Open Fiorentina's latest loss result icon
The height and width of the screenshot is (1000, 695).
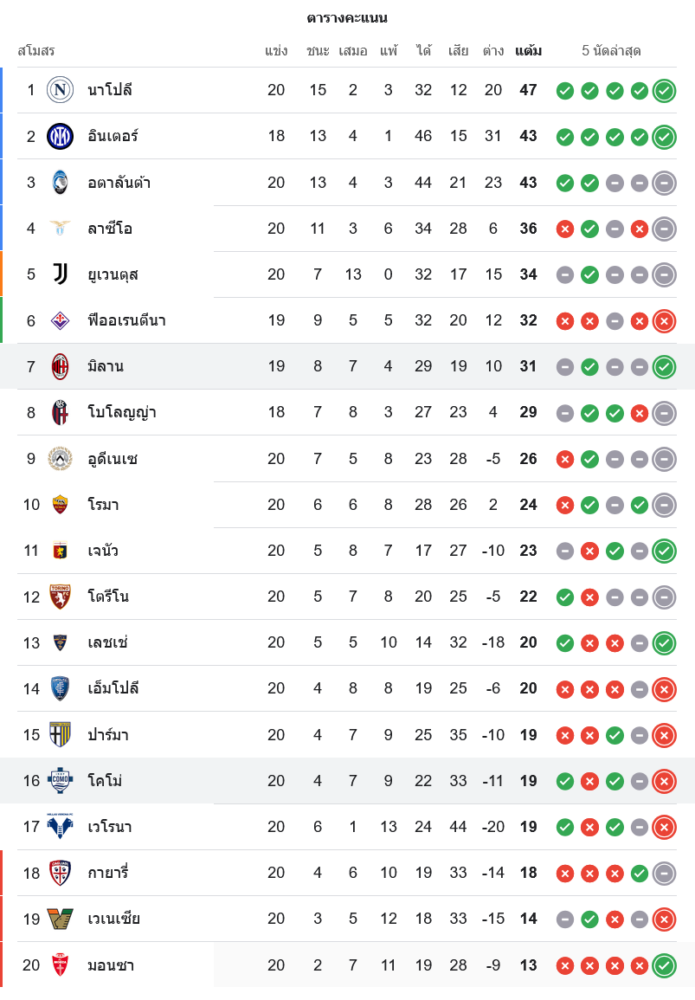(664, 321)
